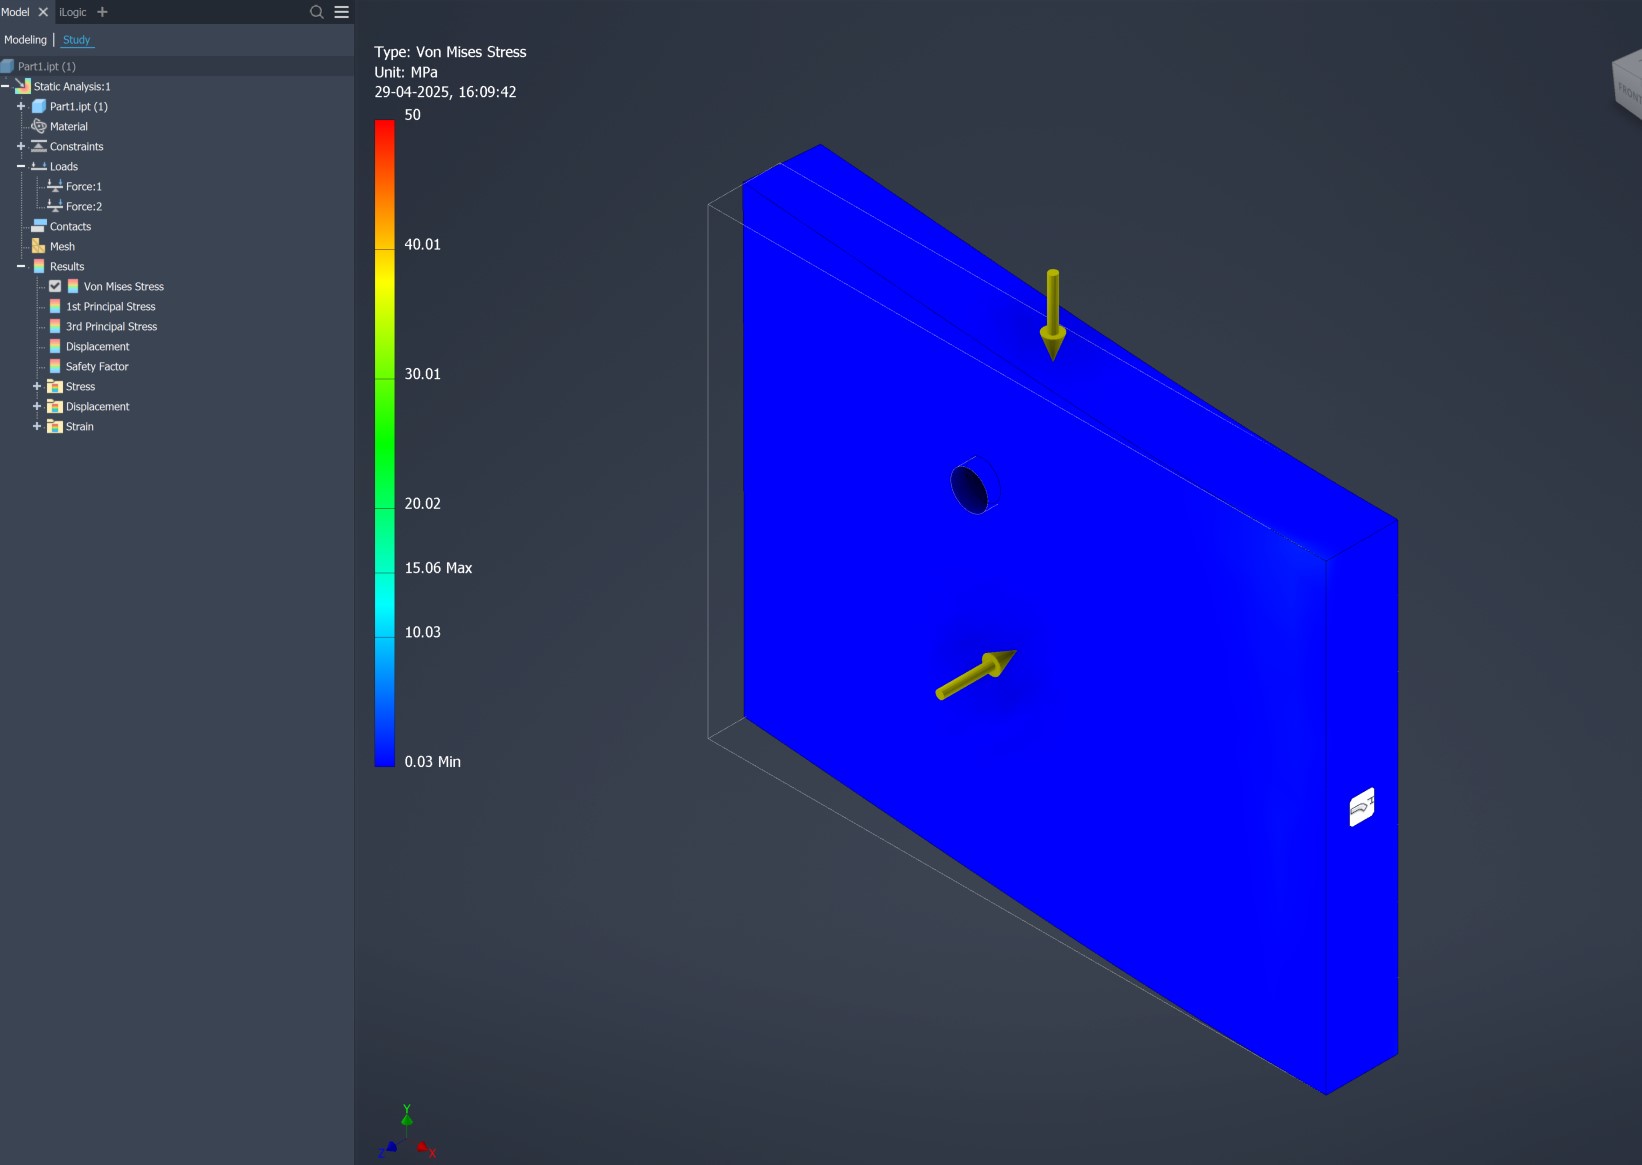1642x1165 pixels.
Task: Click the stress color bar legend
Action: click(384, 443)
